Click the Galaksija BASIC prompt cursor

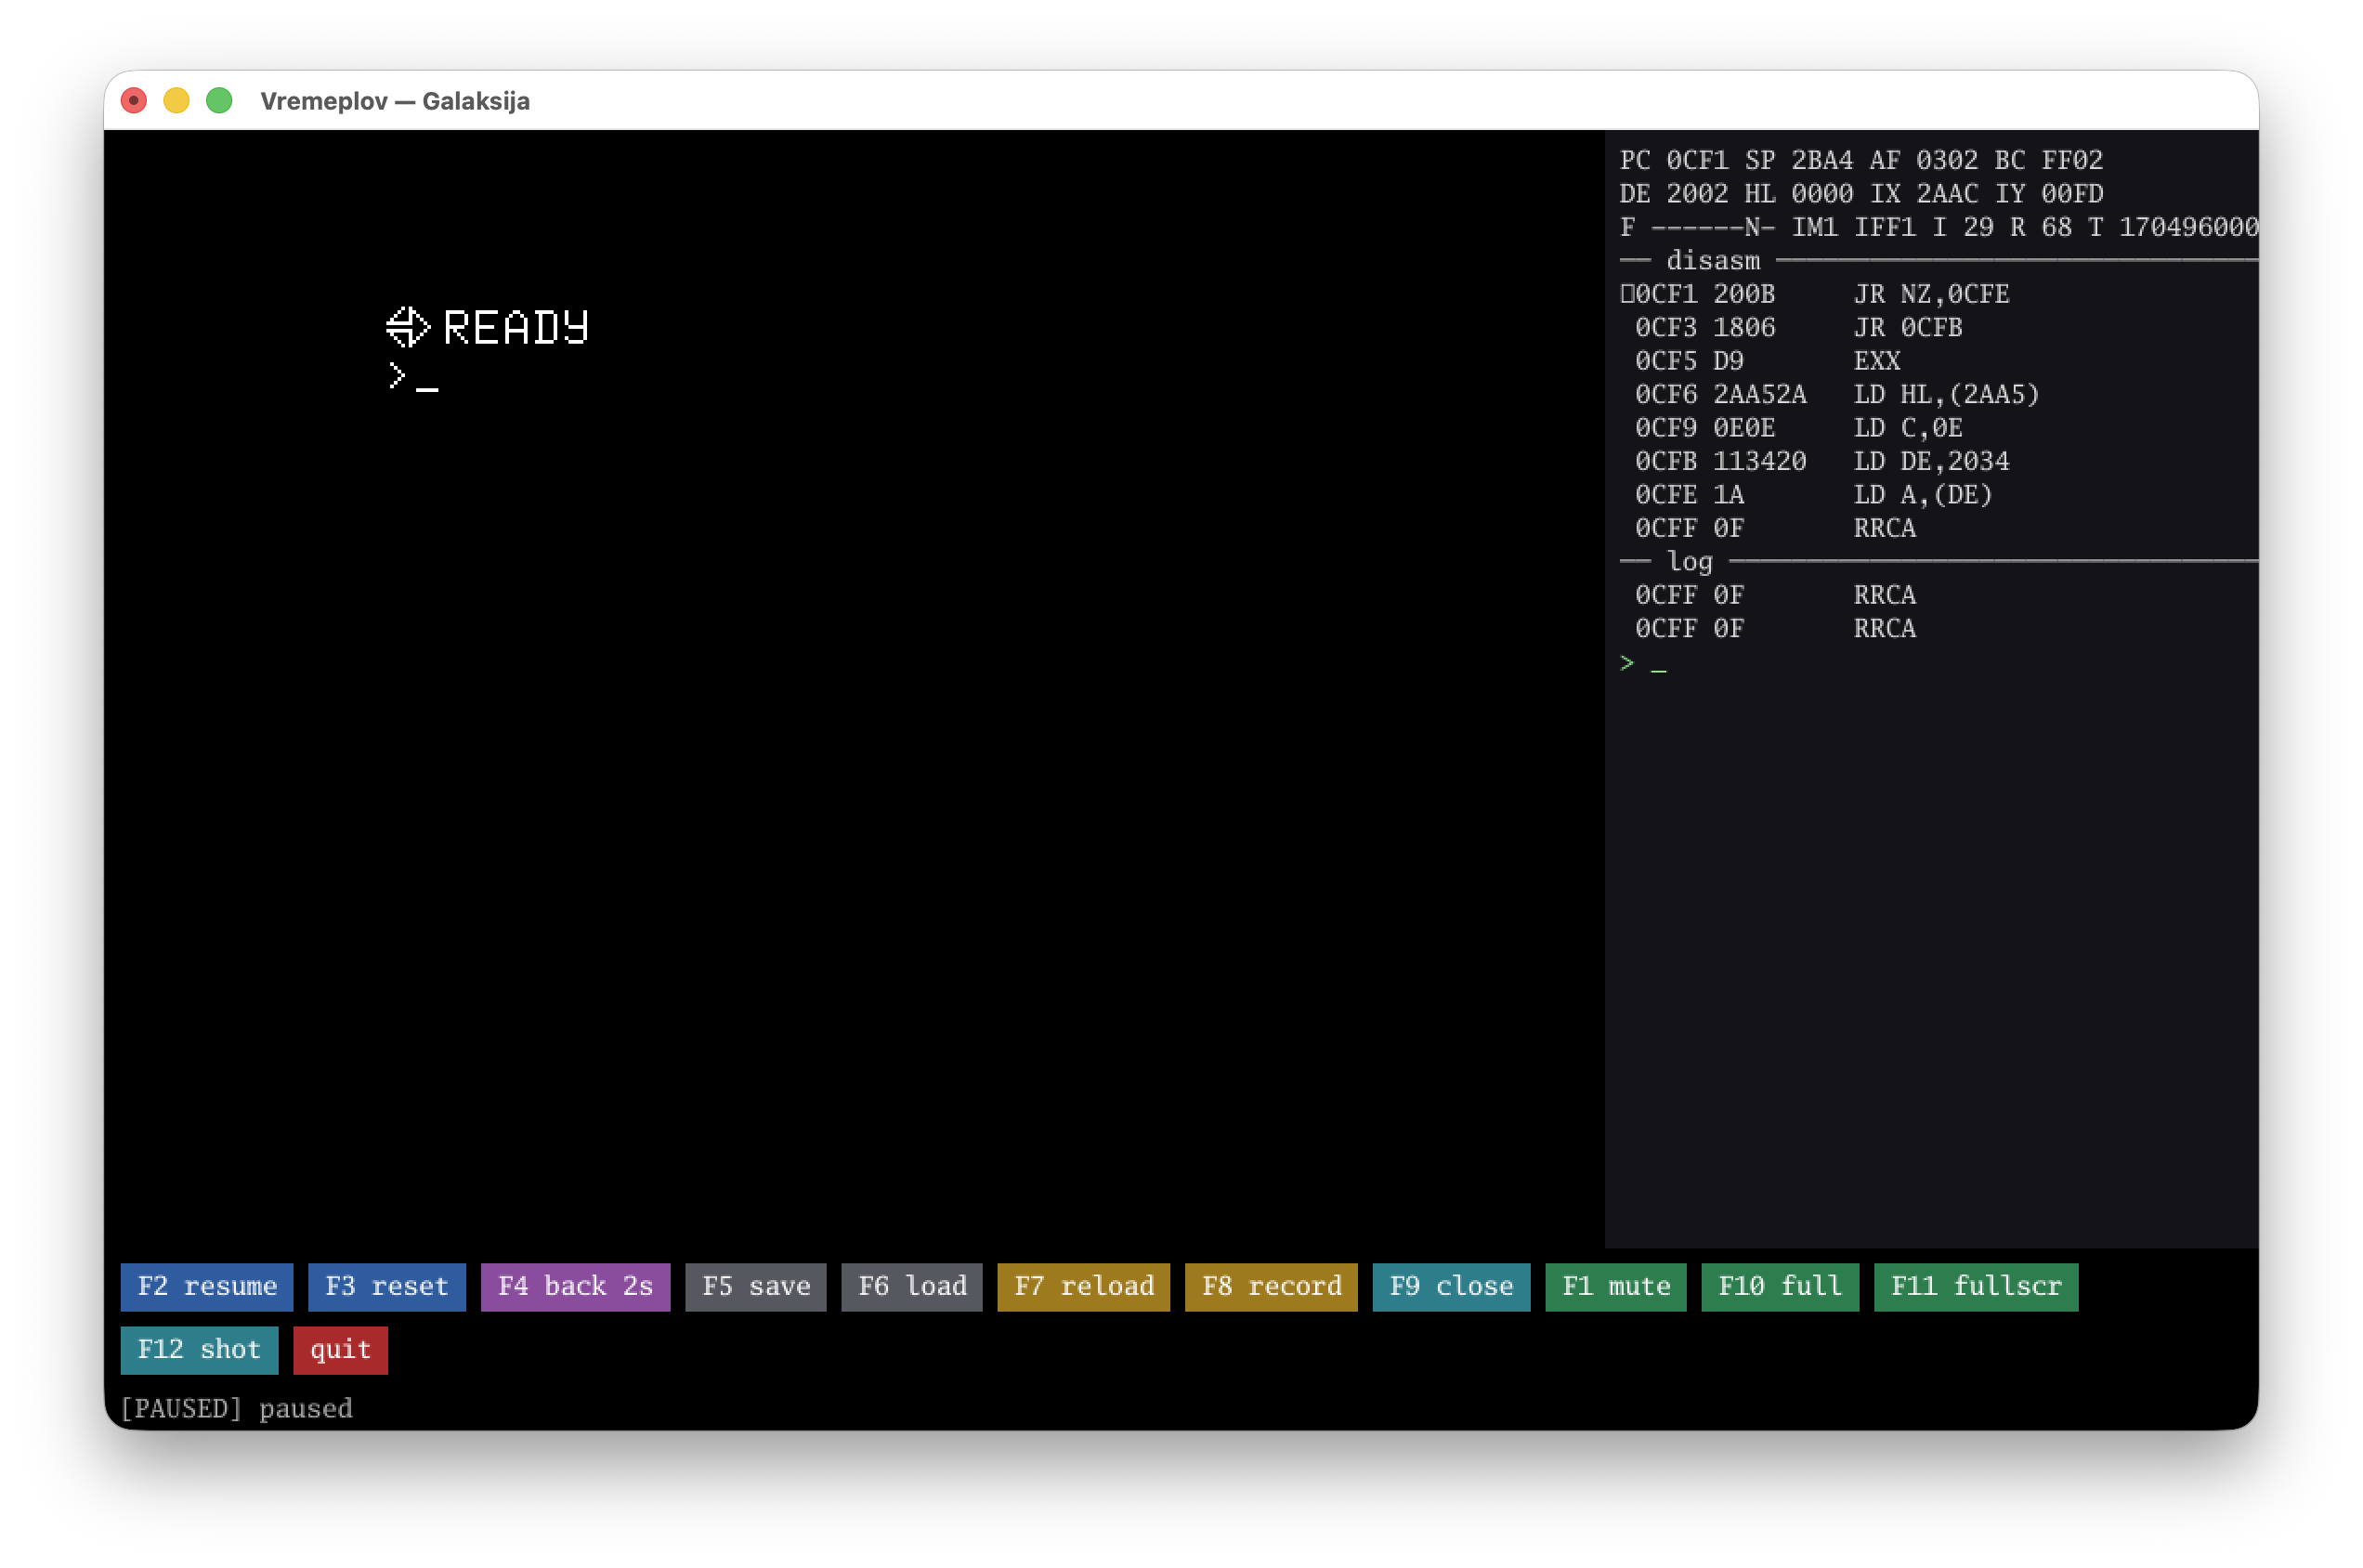click(x=427, y=387)
